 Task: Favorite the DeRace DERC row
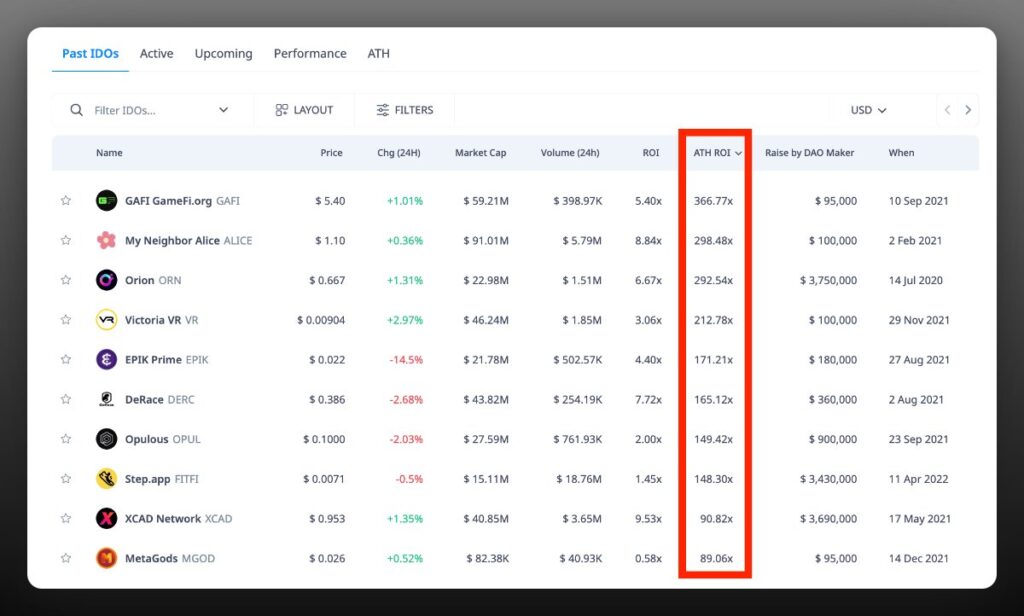point(66,399)
